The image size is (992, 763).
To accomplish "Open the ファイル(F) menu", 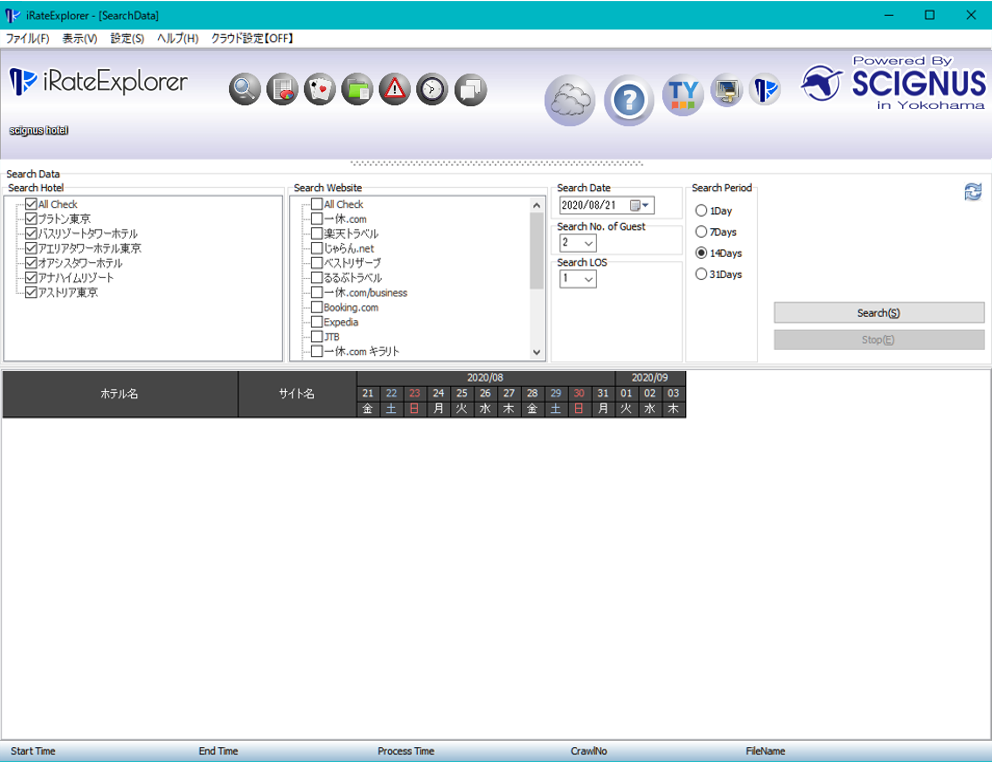I will (27, 39).
